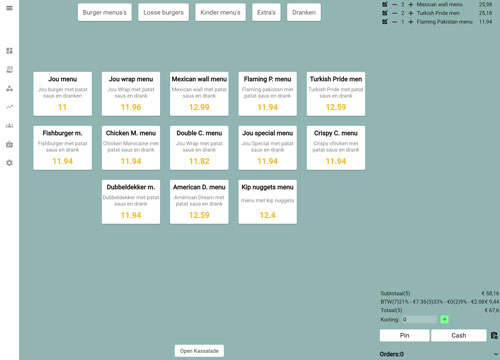Switch to the Kinder menu's category

(x=220, y=12)
